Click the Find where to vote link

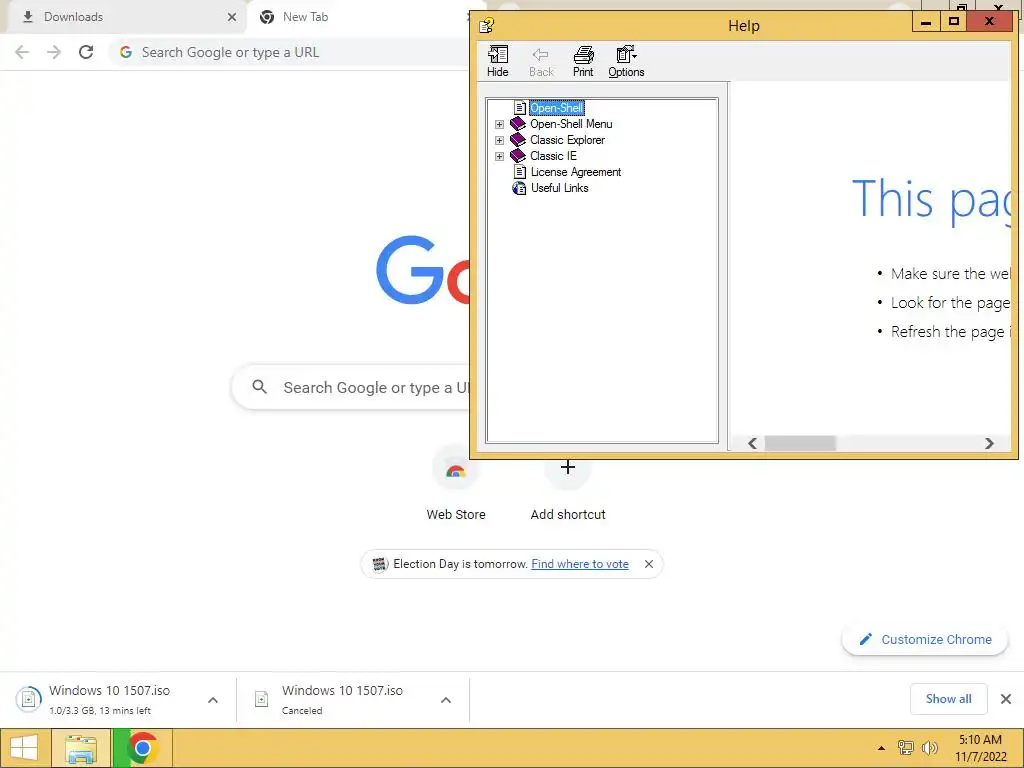(580, 564)
